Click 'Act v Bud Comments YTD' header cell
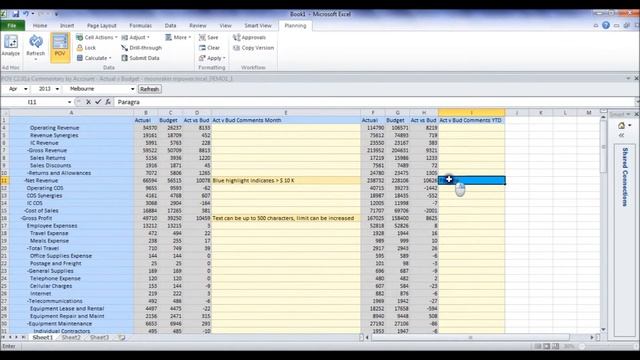This screenshot has width=640, height=360. click(x=471, y=120)
